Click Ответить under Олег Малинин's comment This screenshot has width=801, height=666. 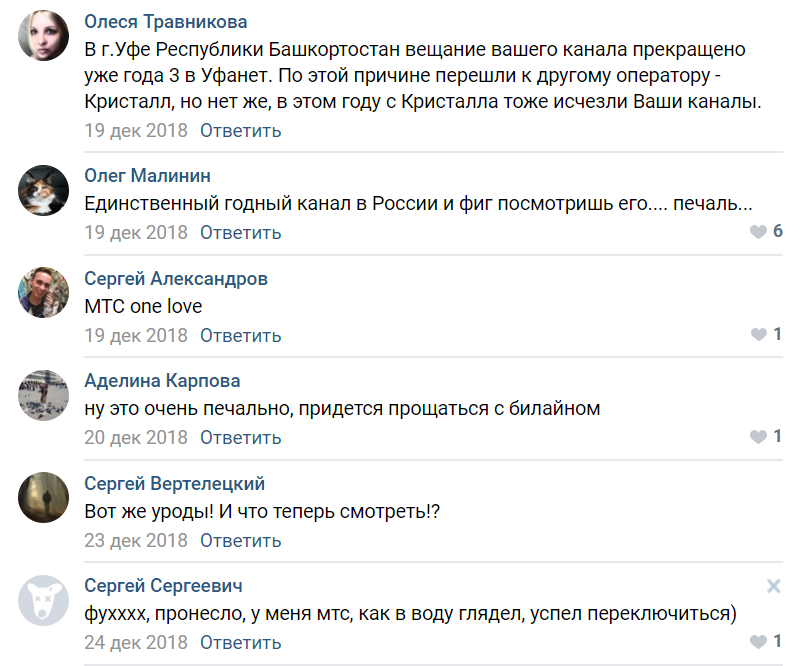240,233
